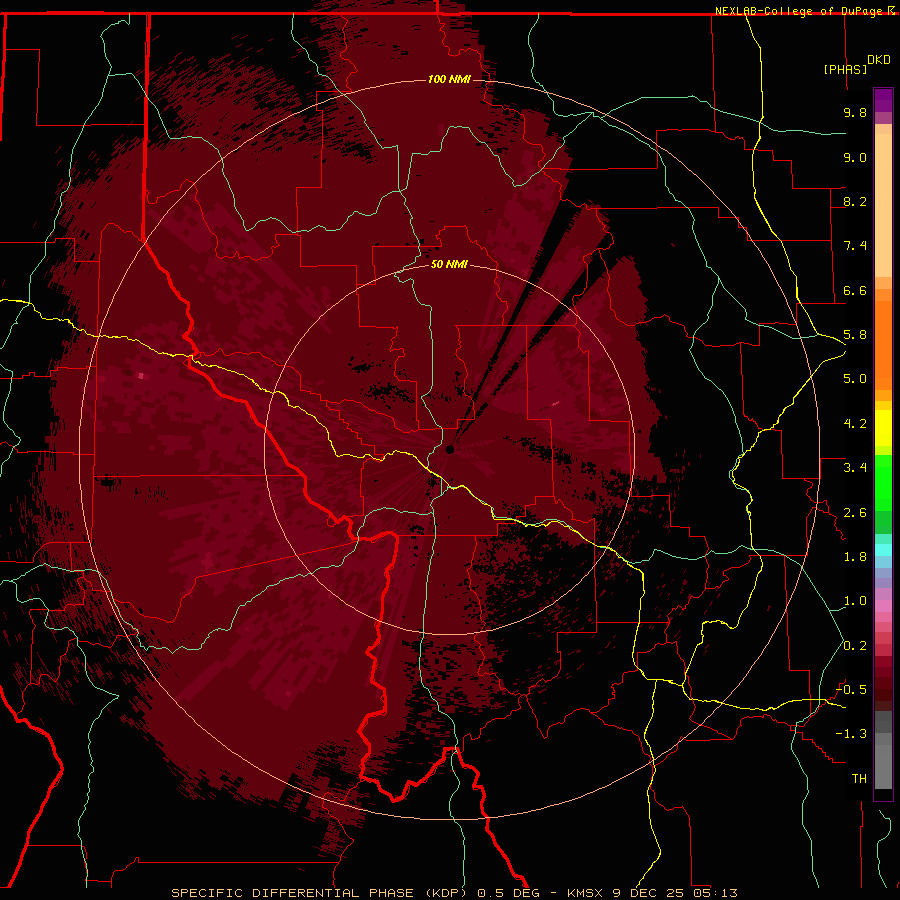The height and width of the screenshot is (900, 900).
Task: Click the 9.0 value on the scale
Action: [x=855, y=157]
